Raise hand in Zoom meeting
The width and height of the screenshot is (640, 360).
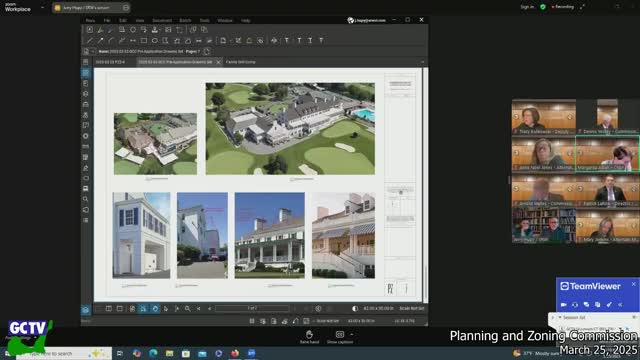[309, 337]
